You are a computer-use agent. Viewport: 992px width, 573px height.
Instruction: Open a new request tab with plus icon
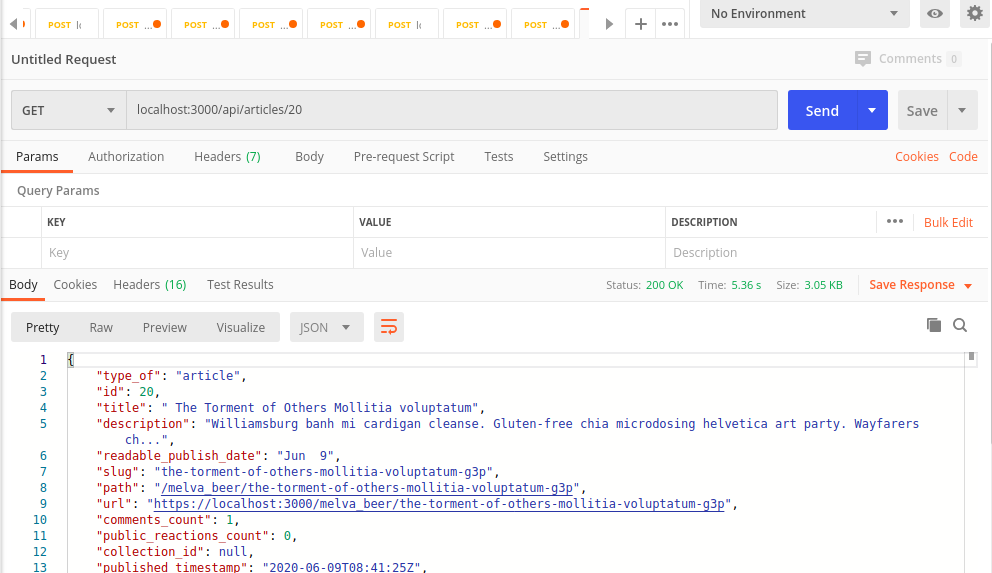point(640,24)
